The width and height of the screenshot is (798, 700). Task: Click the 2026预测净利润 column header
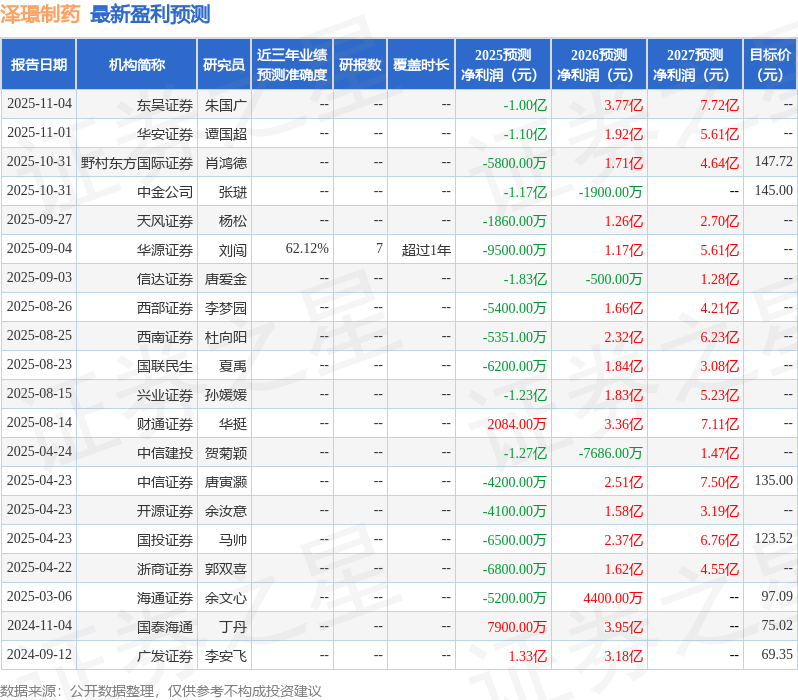coord(599,65)
